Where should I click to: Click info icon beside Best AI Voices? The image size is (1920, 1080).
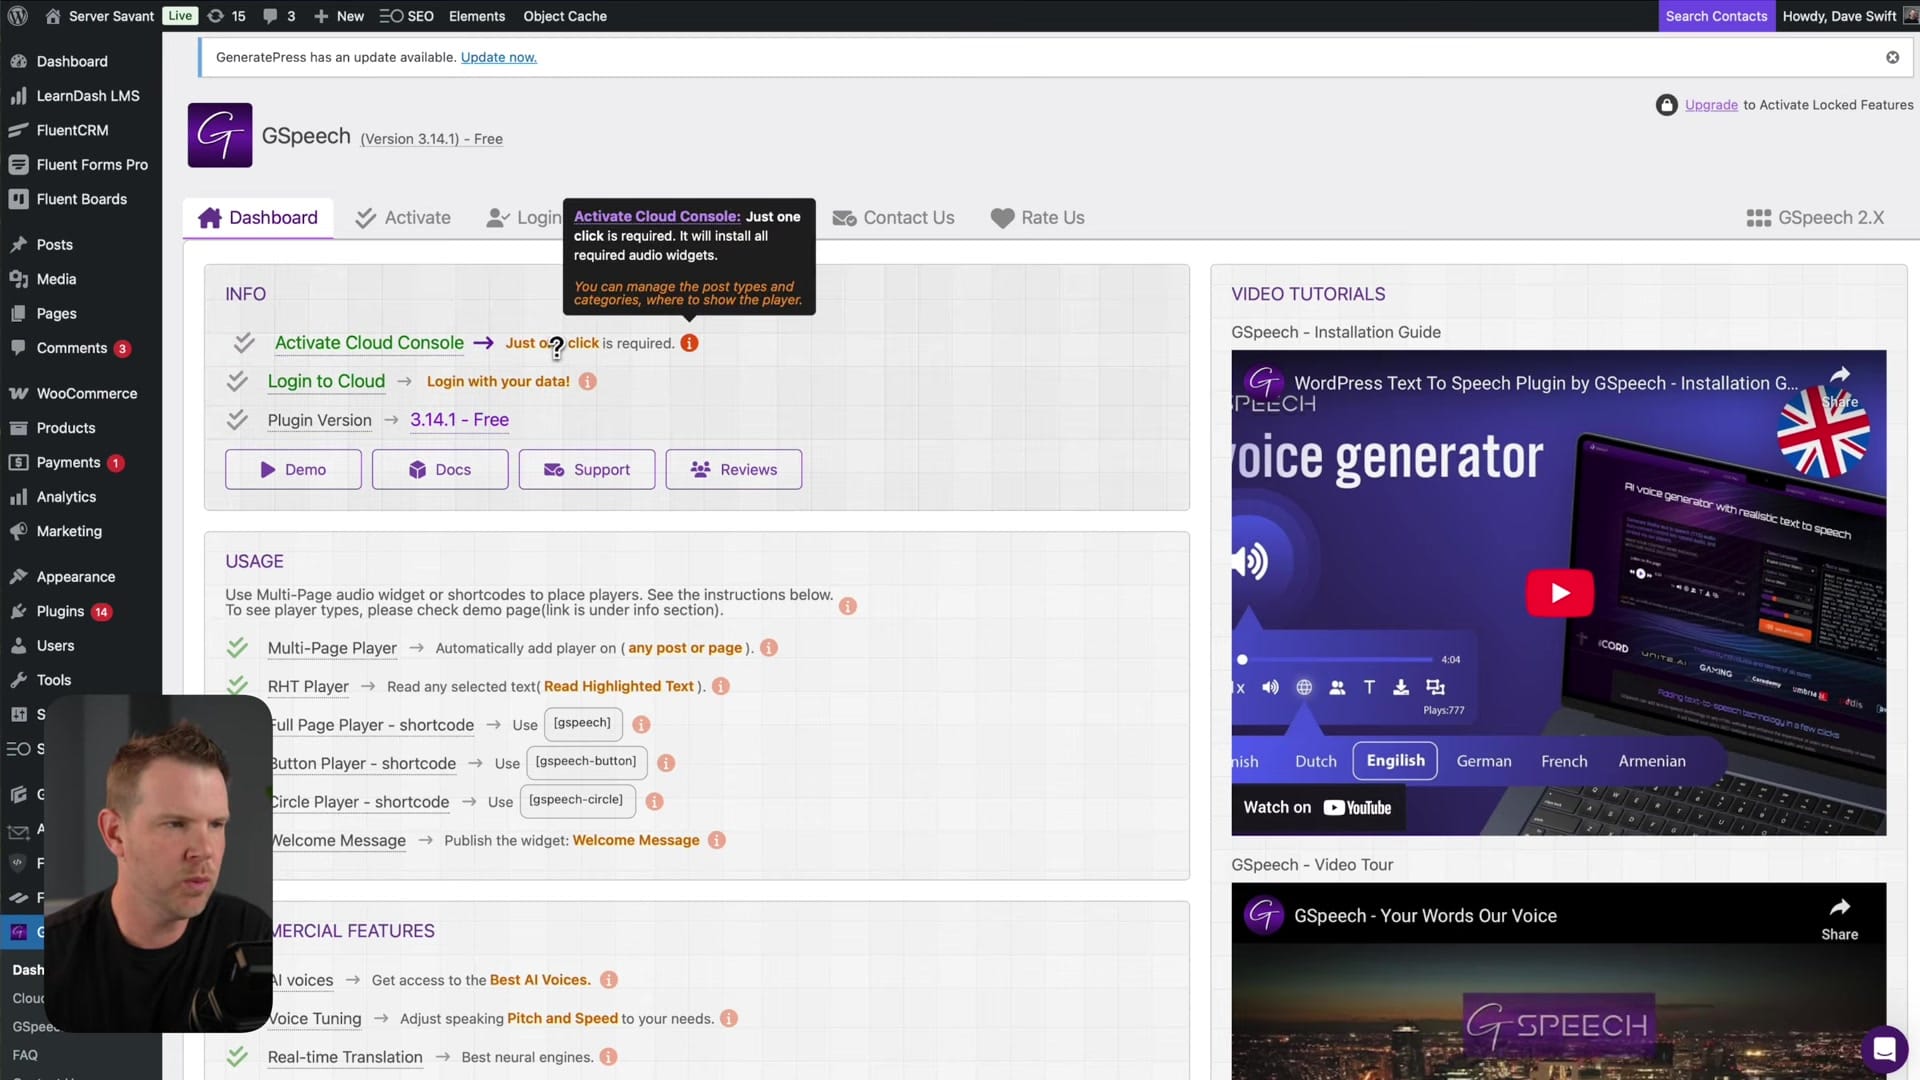click(609, 980)
